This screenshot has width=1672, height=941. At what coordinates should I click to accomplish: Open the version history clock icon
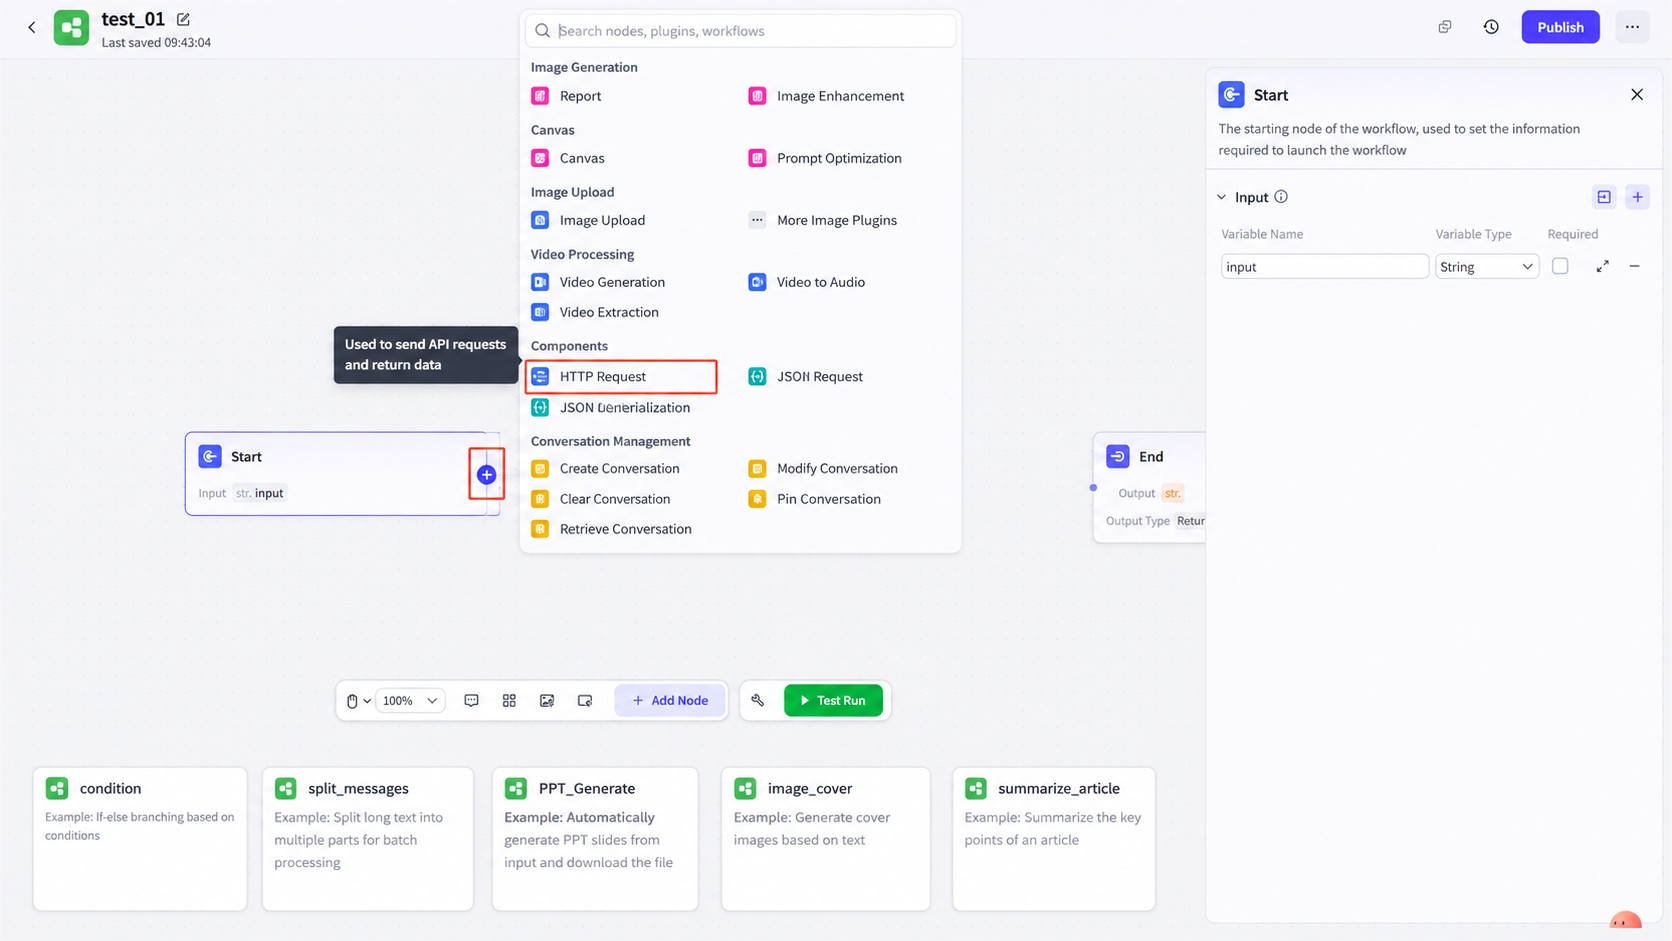coord(1491,27)
